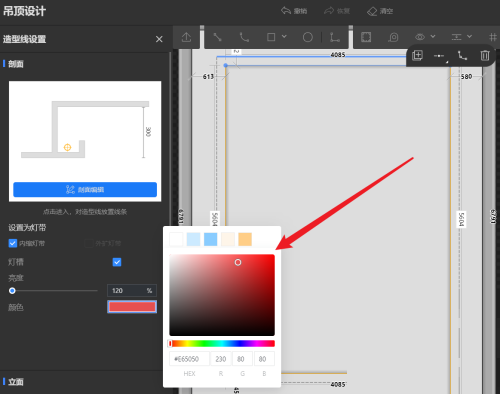The width and height of the screenshot is (500, 394).
Task: Expand the rectangle tool dropdown arrow
Action: [x=284, y=36]
